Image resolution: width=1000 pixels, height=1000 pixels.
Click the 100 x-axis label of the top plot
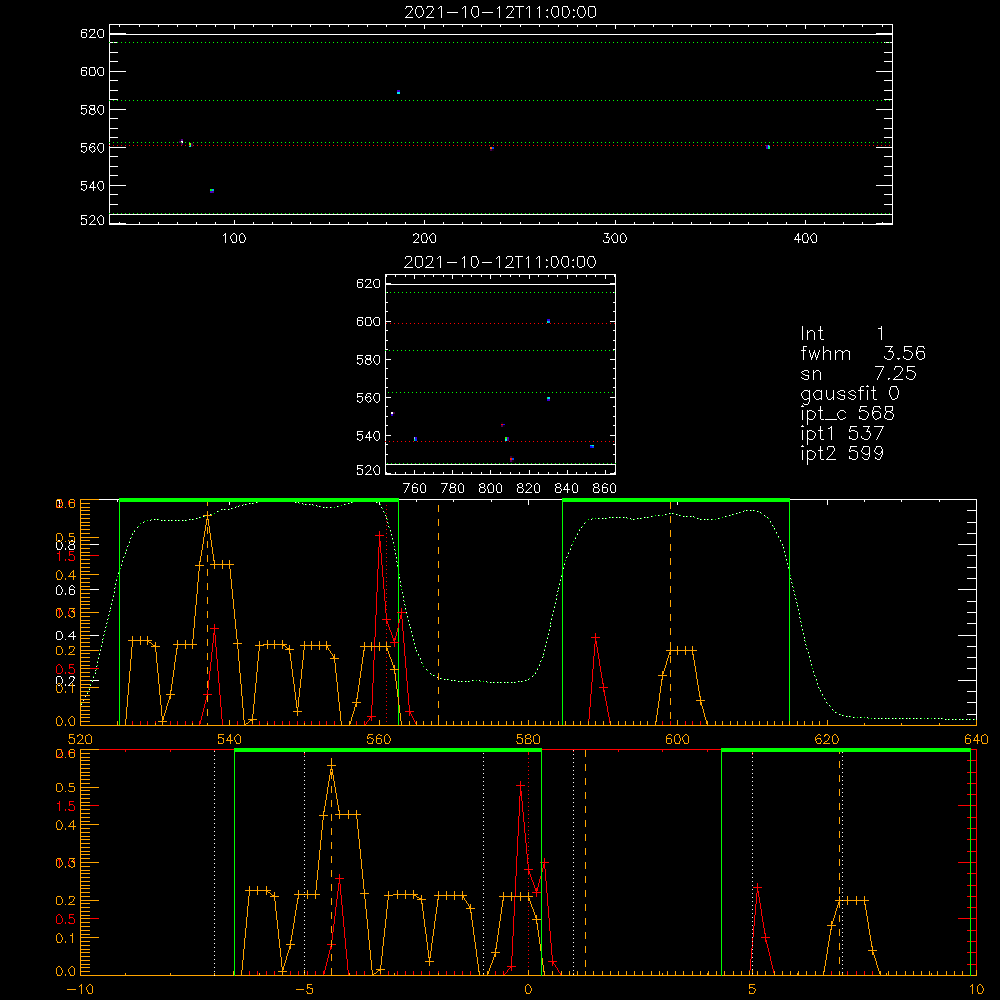click(x=234, y=239)
